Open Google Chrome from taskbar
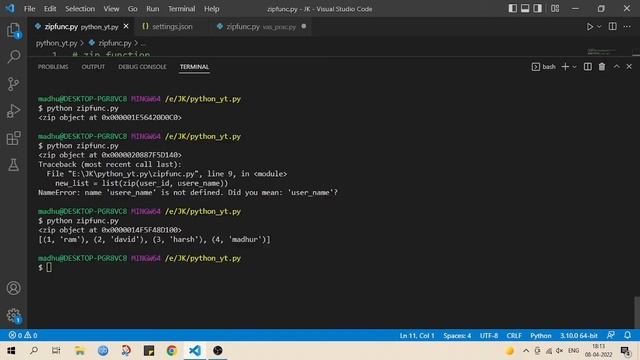Screen dimensions: 640x360 [x=172, y=351]
